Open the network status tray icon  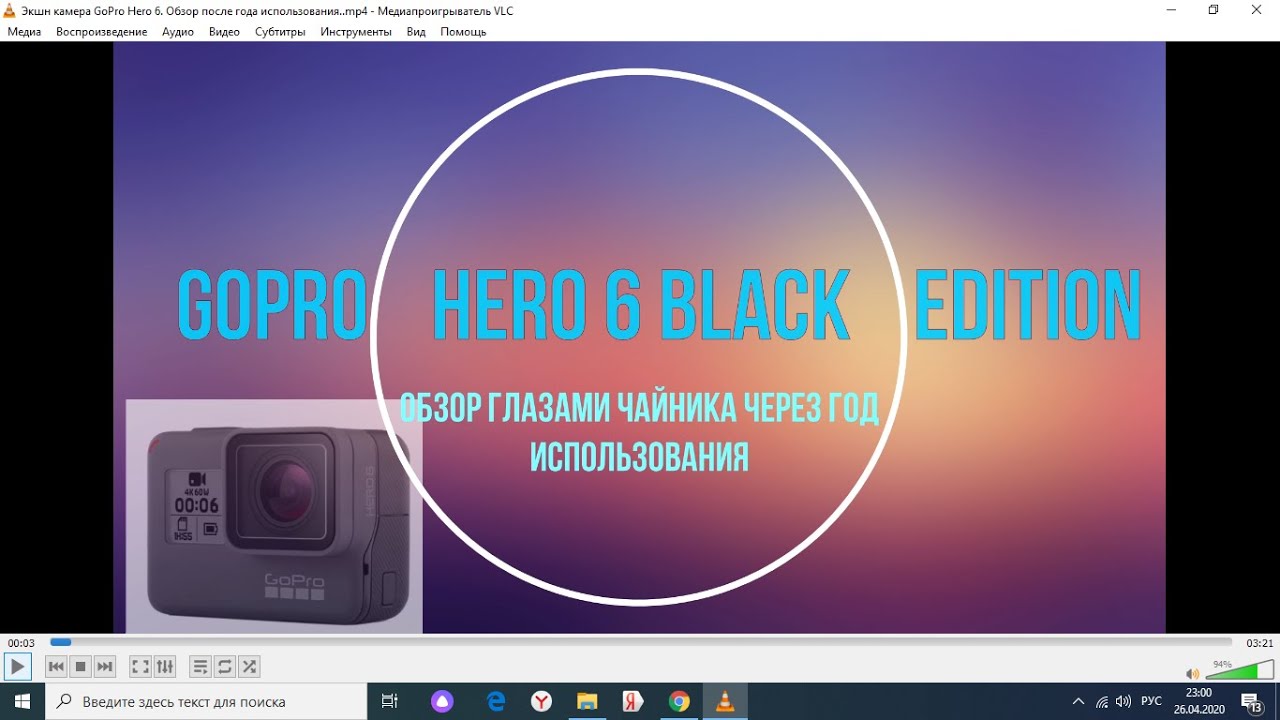coord(1102,702)
